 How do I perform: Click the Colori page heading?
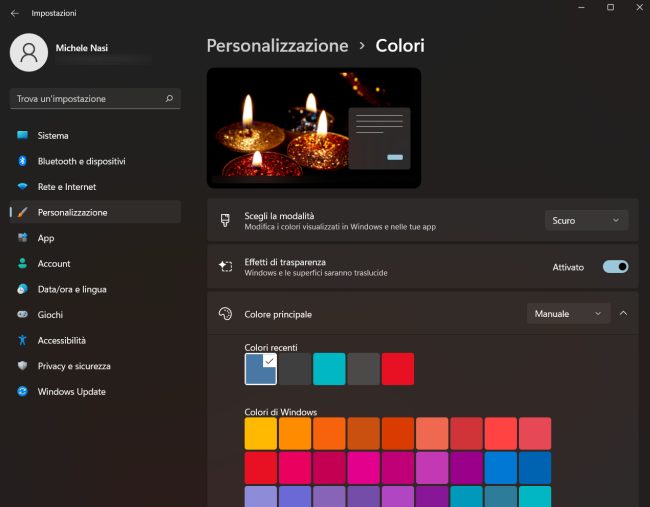click(x=400, y=46)
